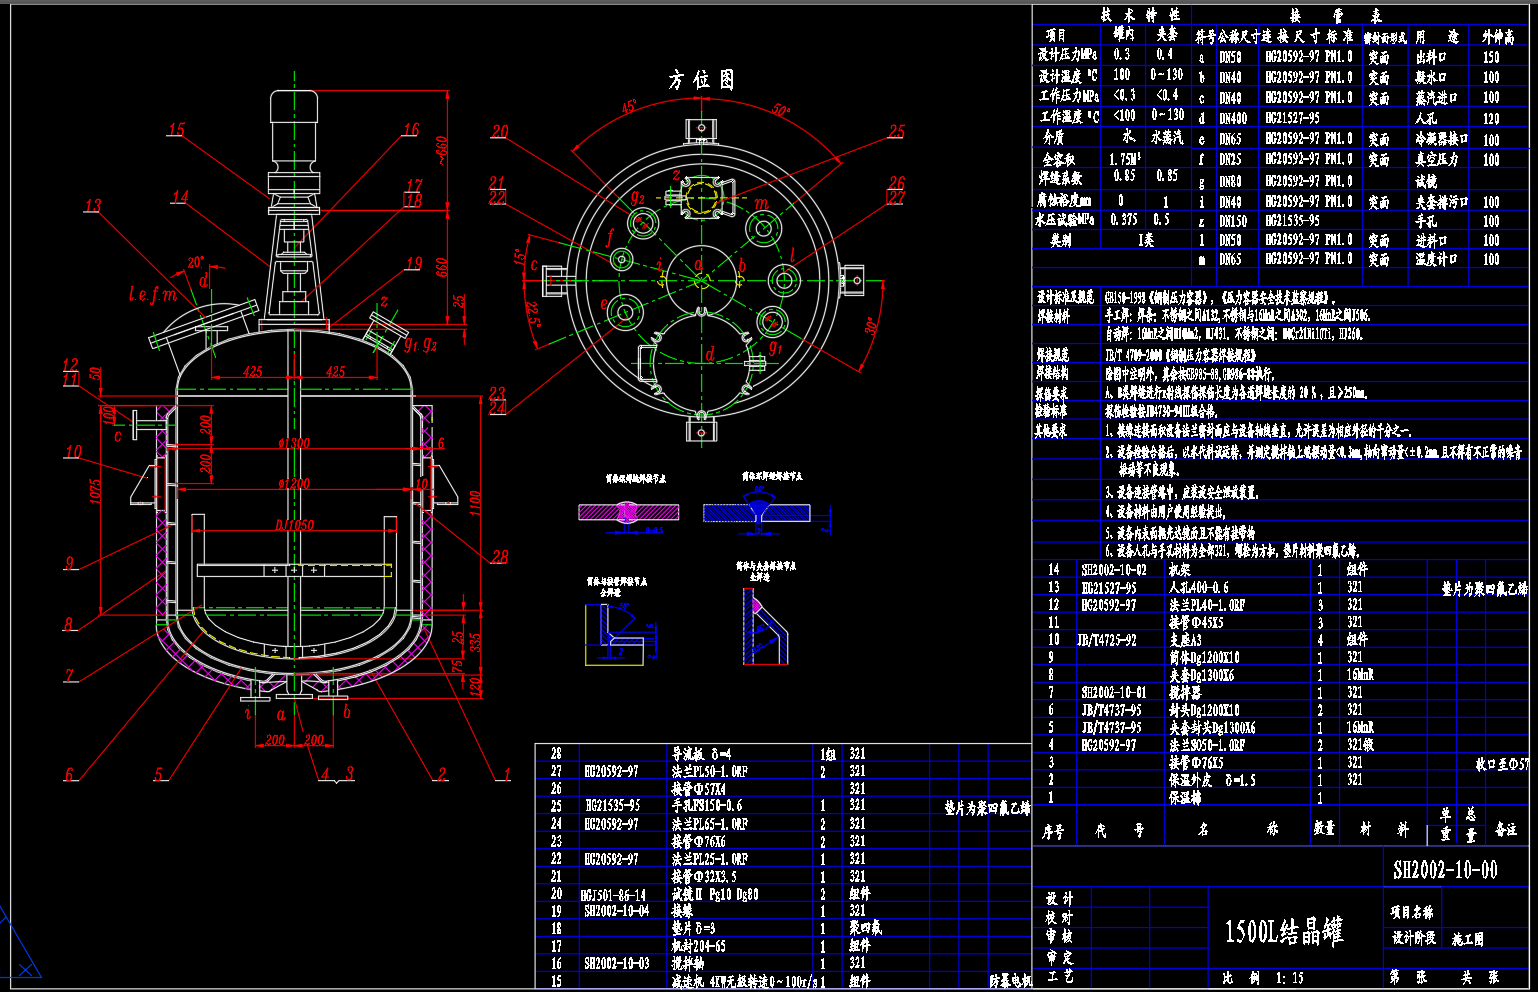The height and width of the screenshot is (992, 1538).
Task: Click the 1:15 scale value in title block
Action: point(1290,978)
